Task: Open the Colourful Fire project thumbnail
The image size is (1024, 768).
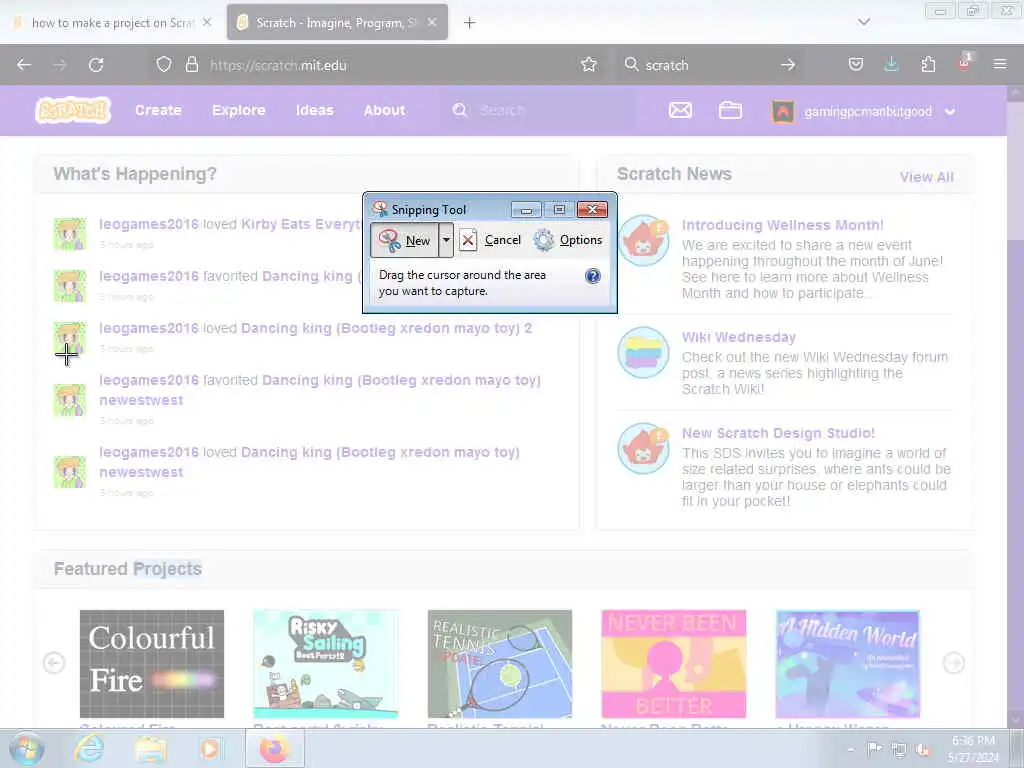Action: [x=152, y=664]
